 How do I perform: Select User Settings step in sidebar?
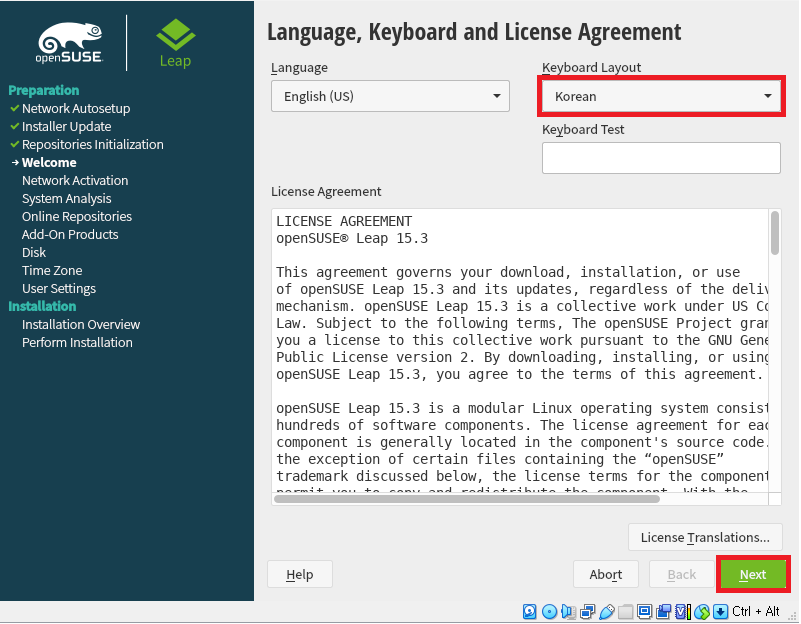coord(59,289)
